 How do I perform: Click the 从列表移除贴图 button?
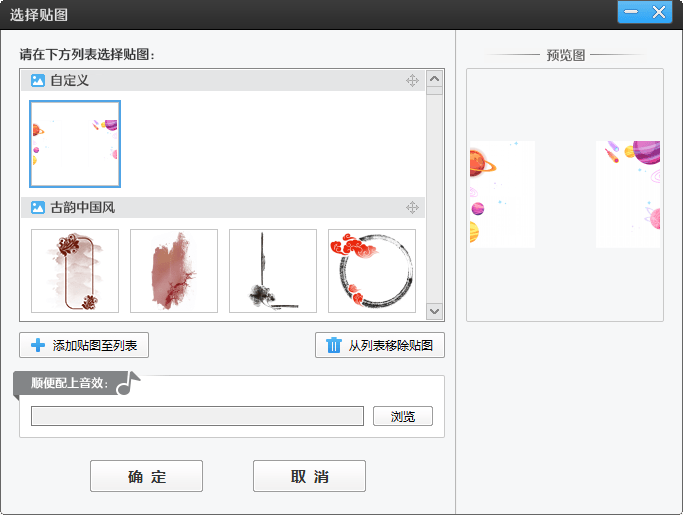pyautogui.click(x=380, y=345)
